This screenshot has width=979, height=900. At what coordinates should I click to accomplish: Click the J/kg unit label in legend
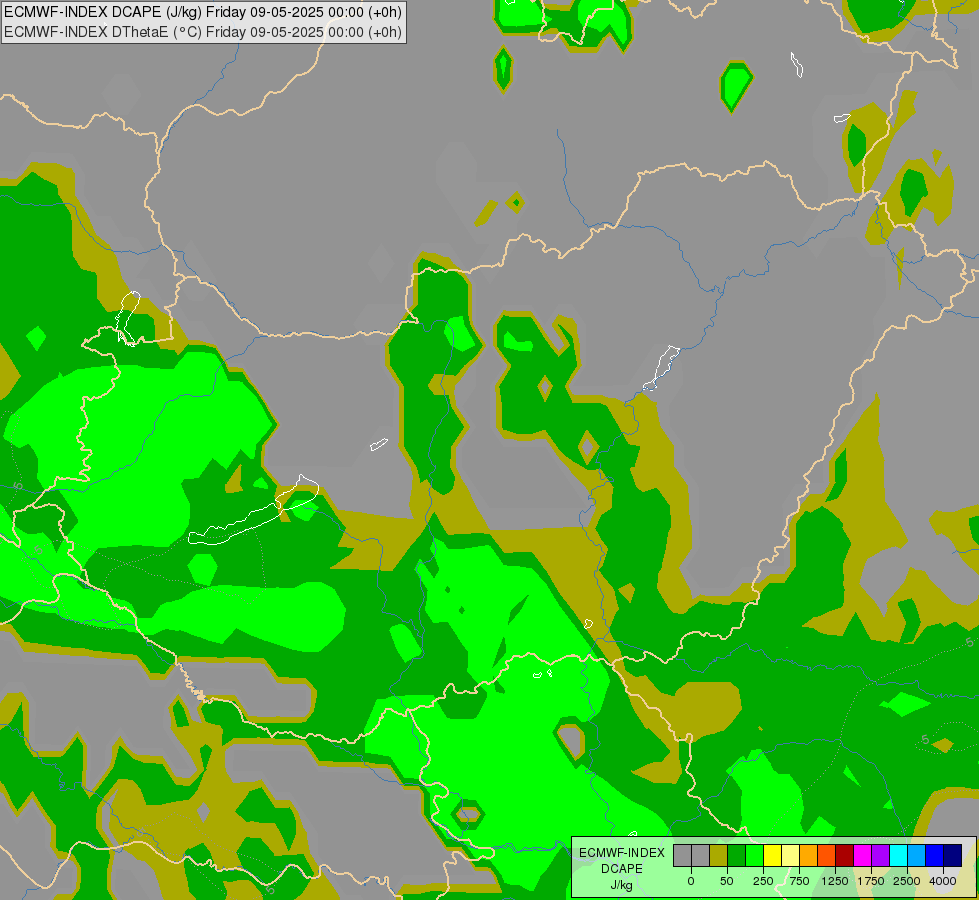tap(622, 886)
